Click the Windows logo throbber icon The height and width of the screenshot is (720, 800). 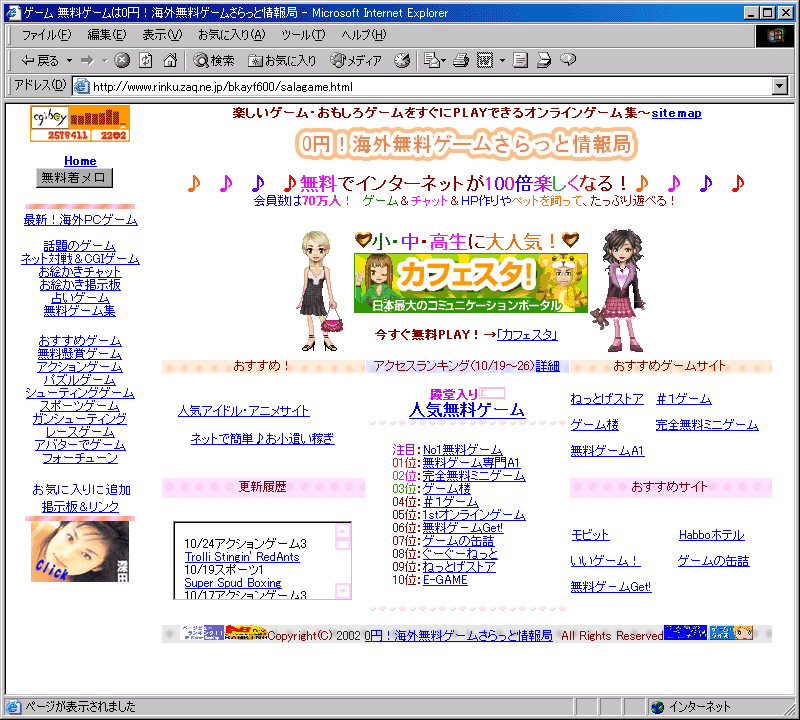click(x=774, y=36)
